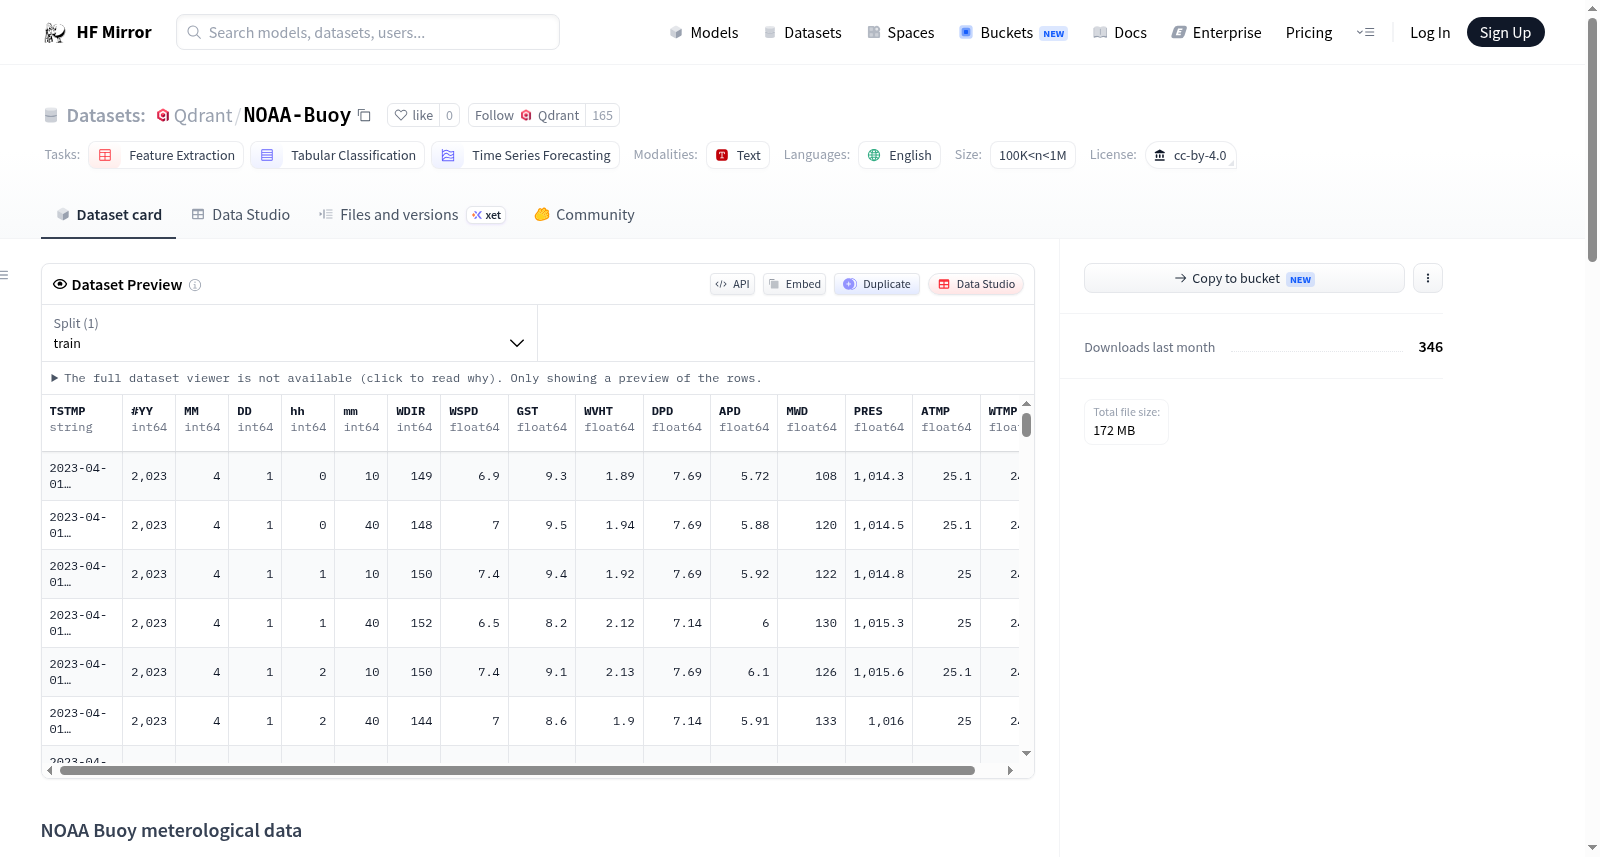Click the 100K<n<1M size tag

tap(1032, 155)
